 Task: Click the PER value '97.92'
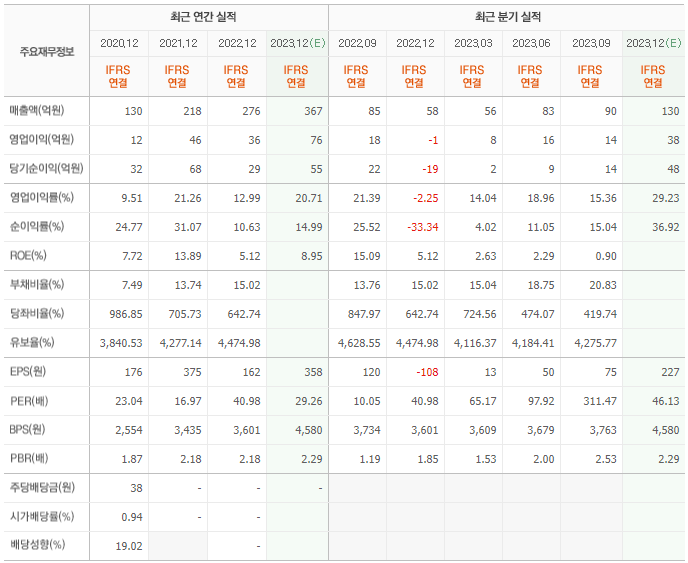click(541, 402)
